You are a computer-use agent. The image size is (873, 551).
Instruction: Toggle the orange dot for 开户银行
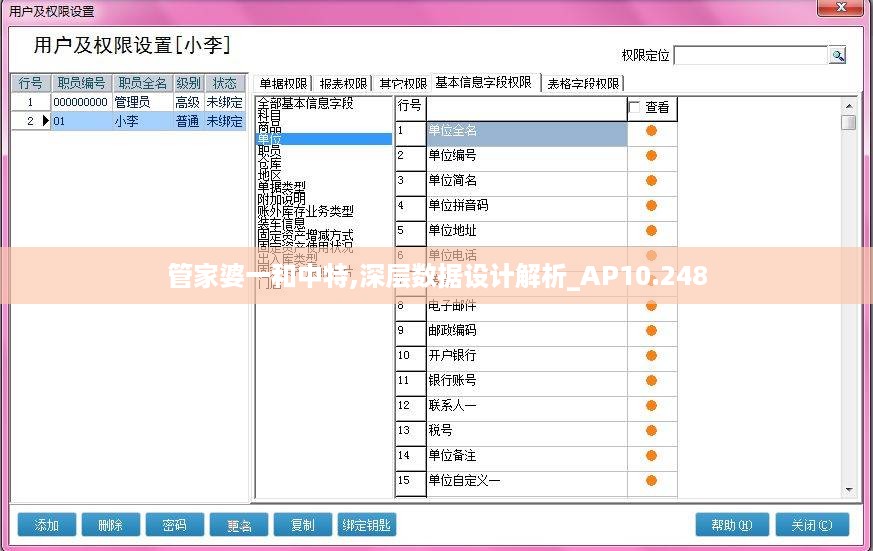[x=651, y=355]
